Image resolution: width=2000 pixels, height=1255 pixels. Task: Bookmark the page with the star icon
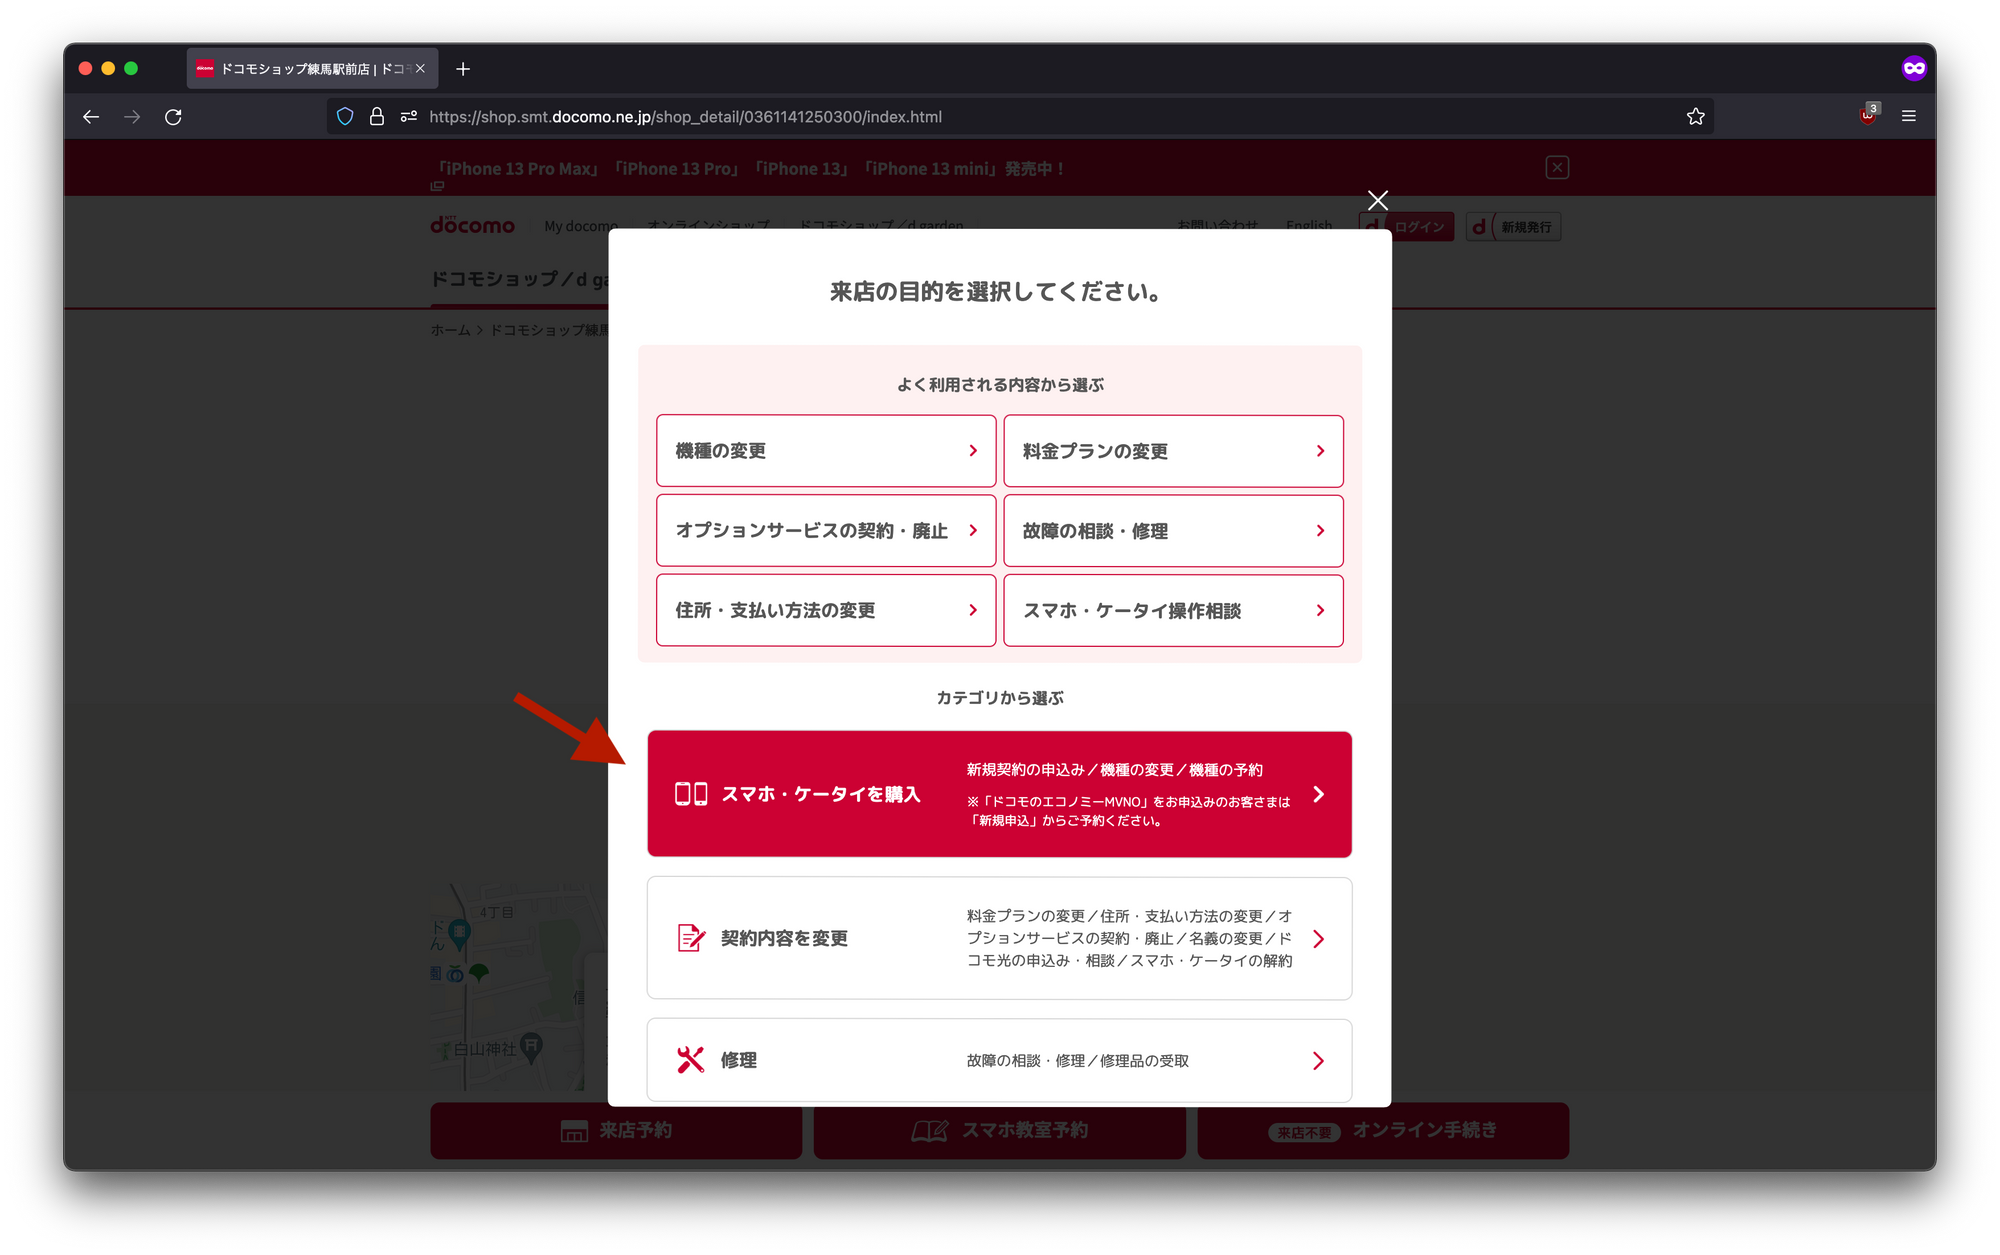click(x=1695, y=117)
